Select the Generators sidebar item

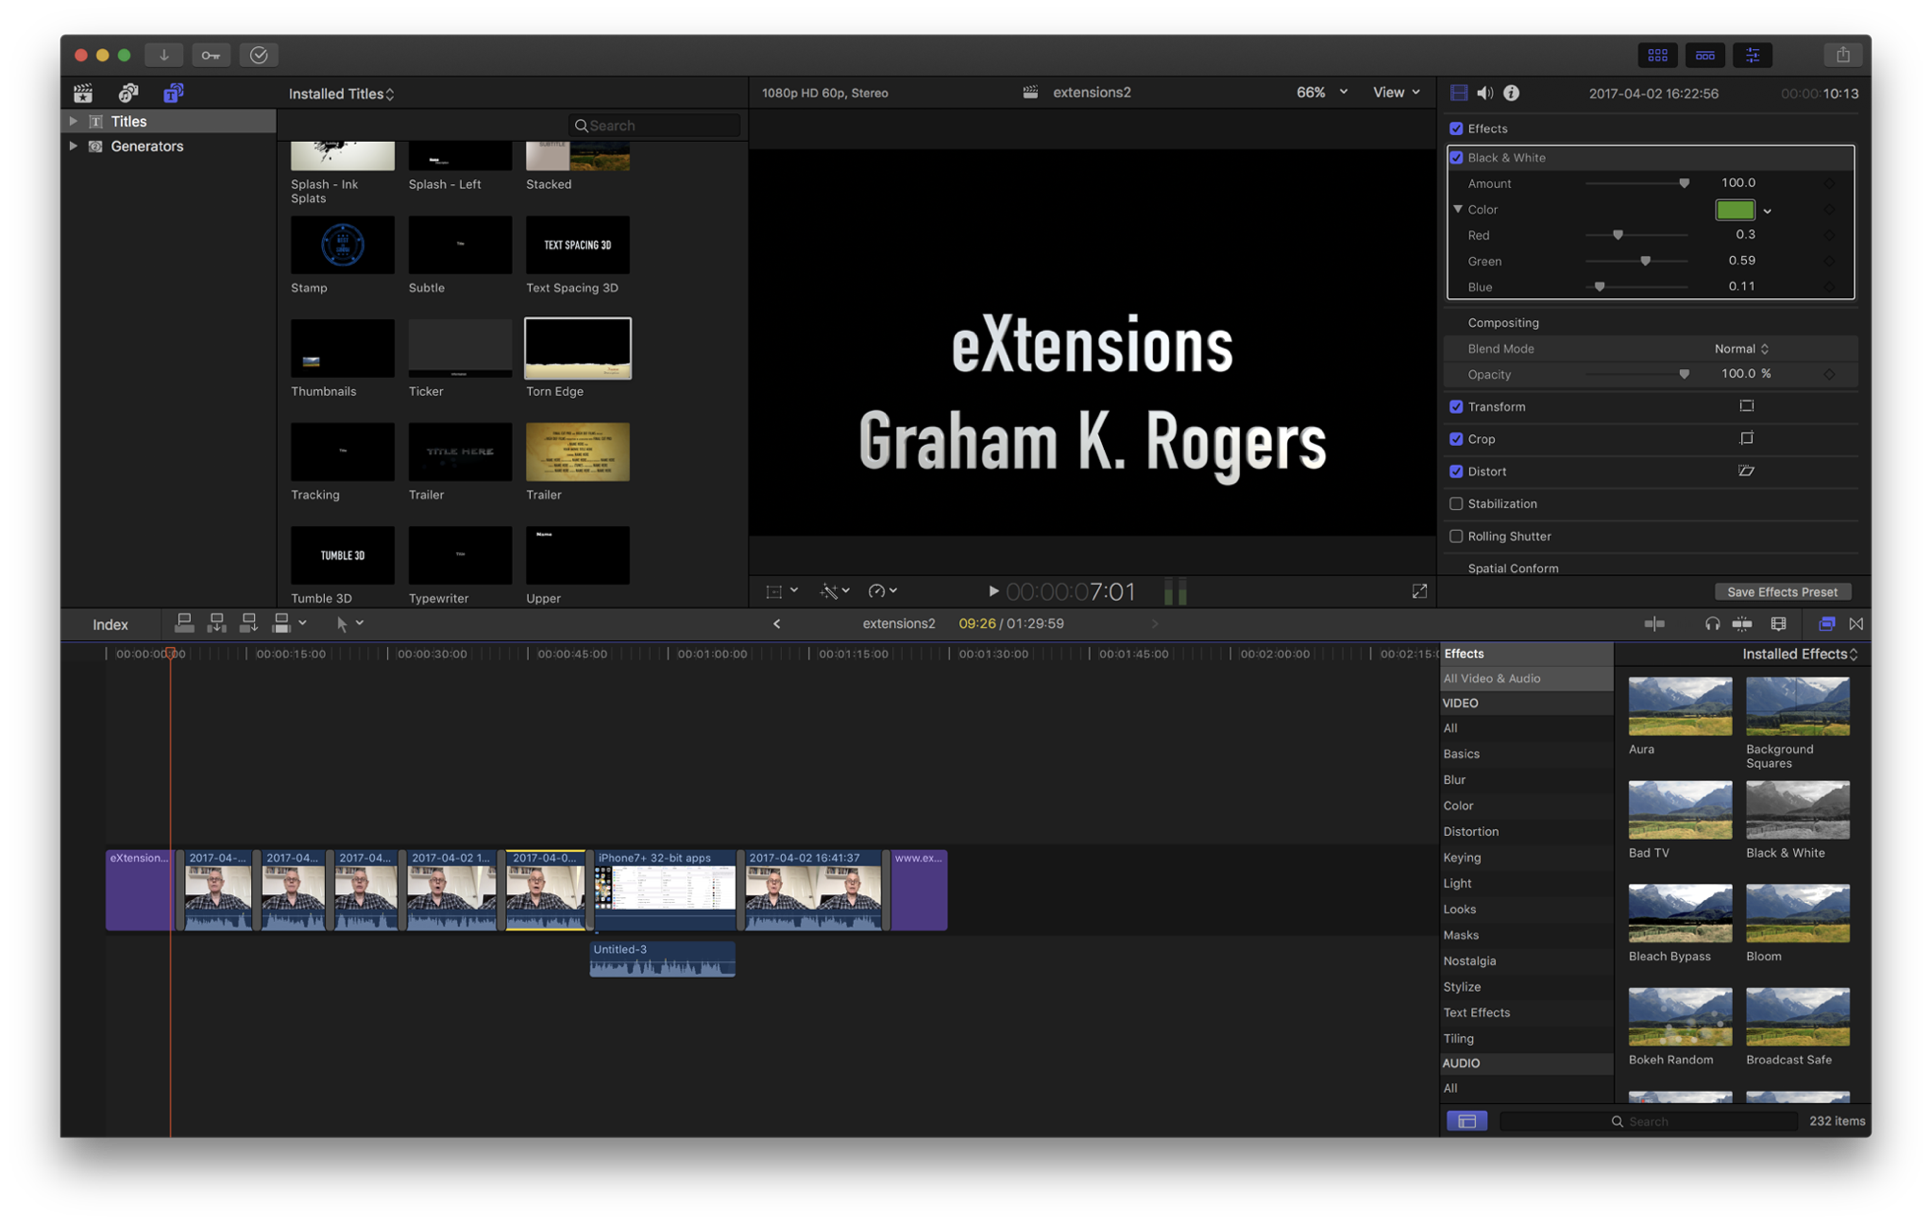coord(146,145)
